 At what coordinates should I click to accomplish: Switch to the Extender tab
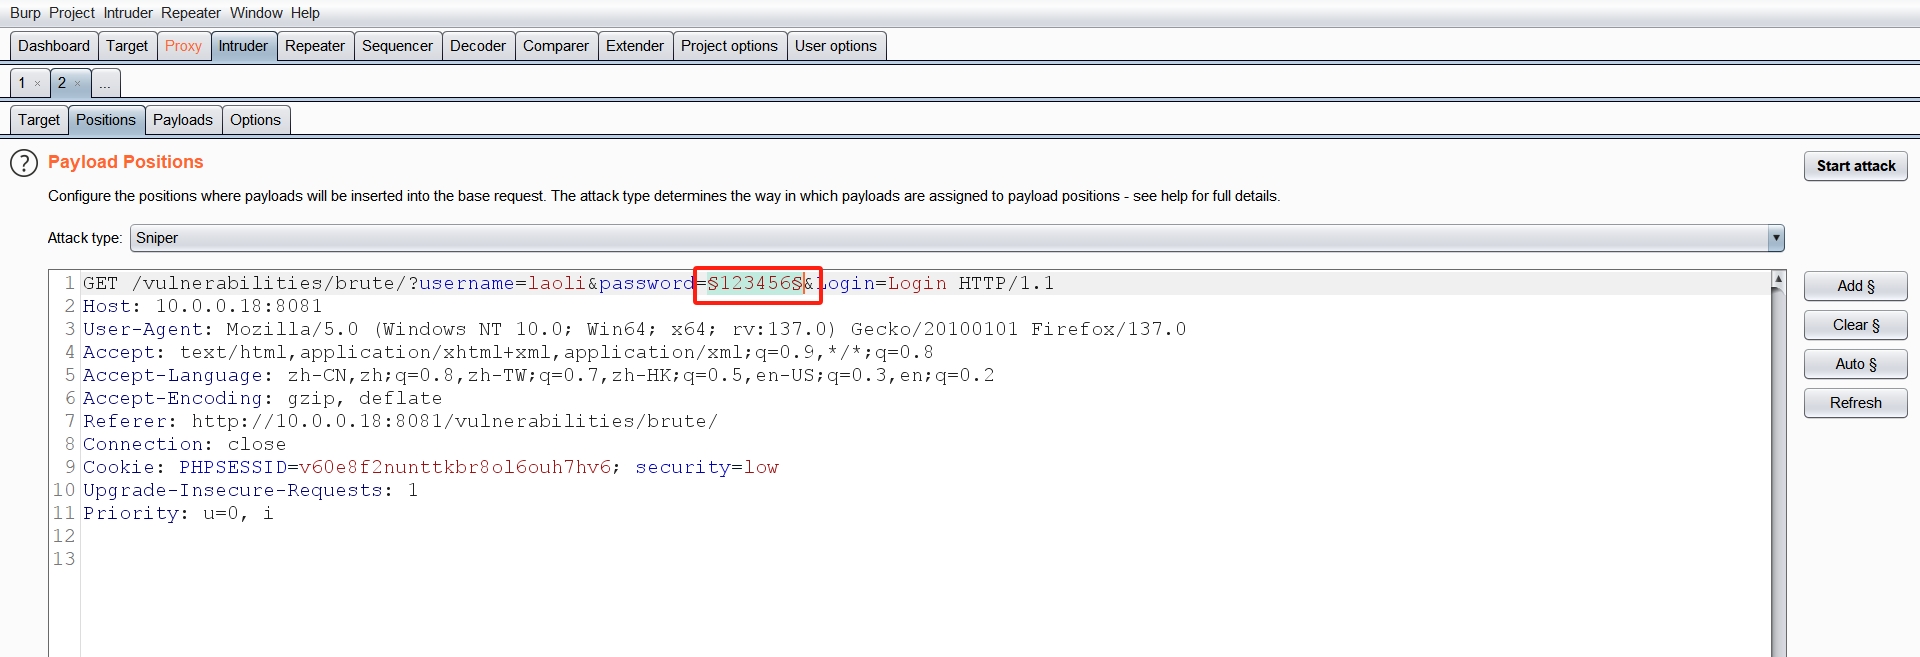click(635, 46)
